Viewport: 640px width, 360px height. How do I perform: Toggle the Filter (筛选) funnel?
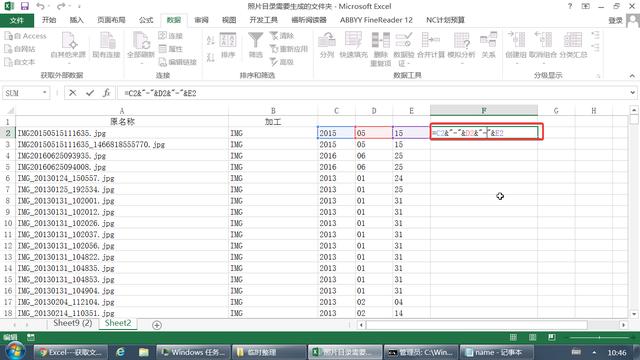point(256,45)
